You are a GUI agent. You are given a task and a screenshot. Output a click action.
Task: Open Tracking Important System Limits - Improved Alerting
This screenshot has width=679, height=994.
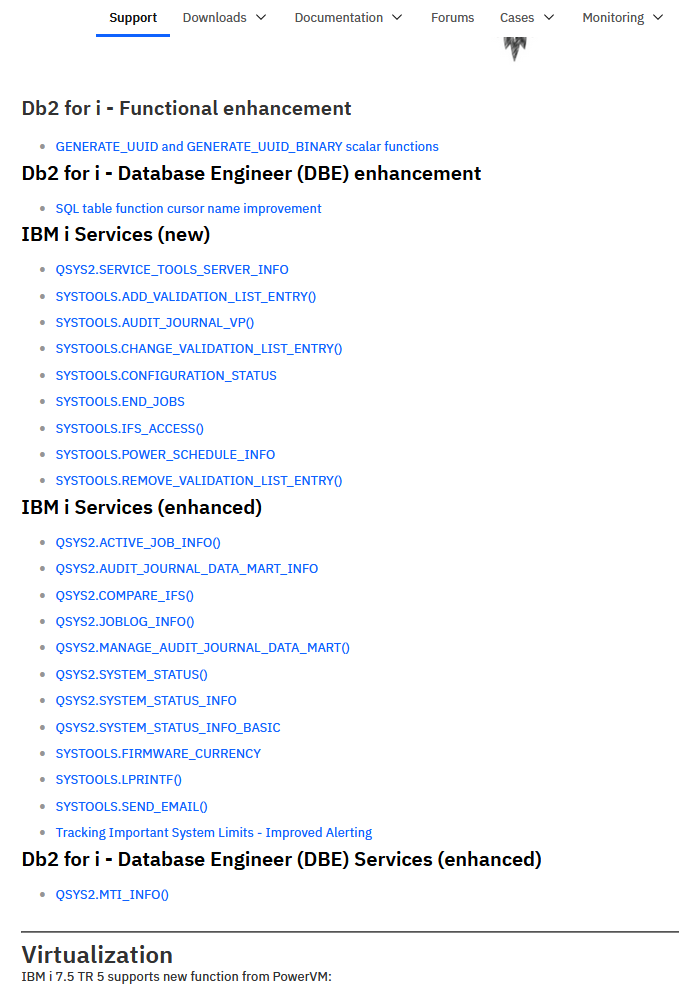coord(214,832)
